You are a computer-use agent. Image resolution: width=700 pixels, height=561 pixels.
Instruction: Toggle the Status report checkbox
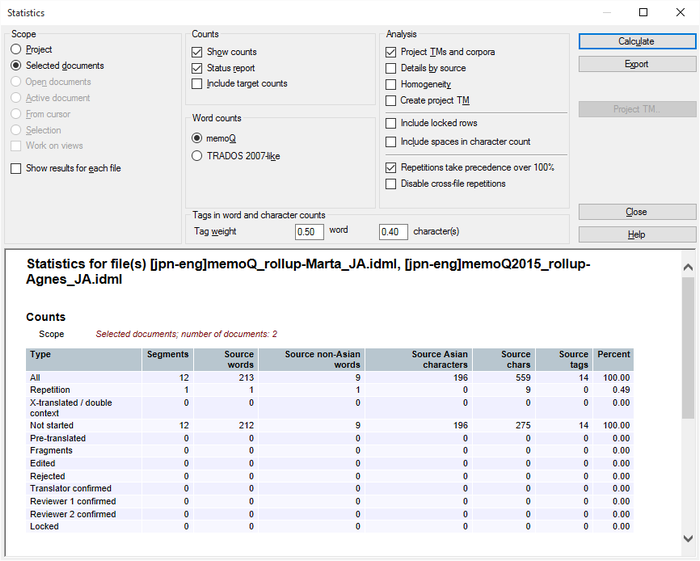pos(197,68)
